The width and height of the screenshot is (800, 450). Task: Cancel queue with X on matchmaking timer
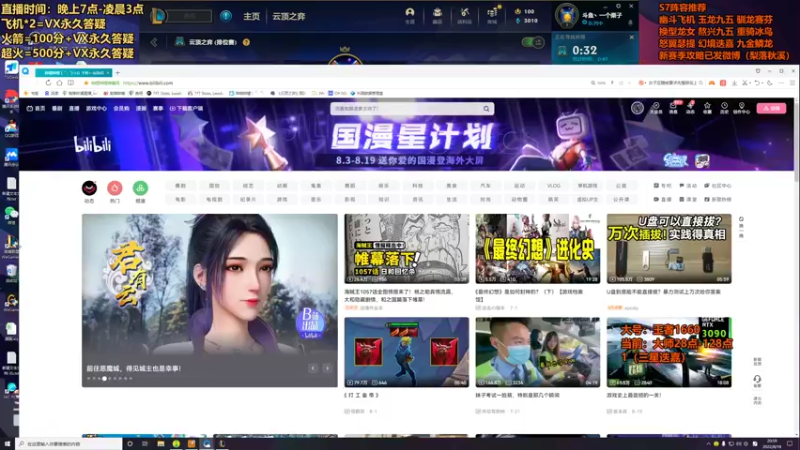(632, 37)
